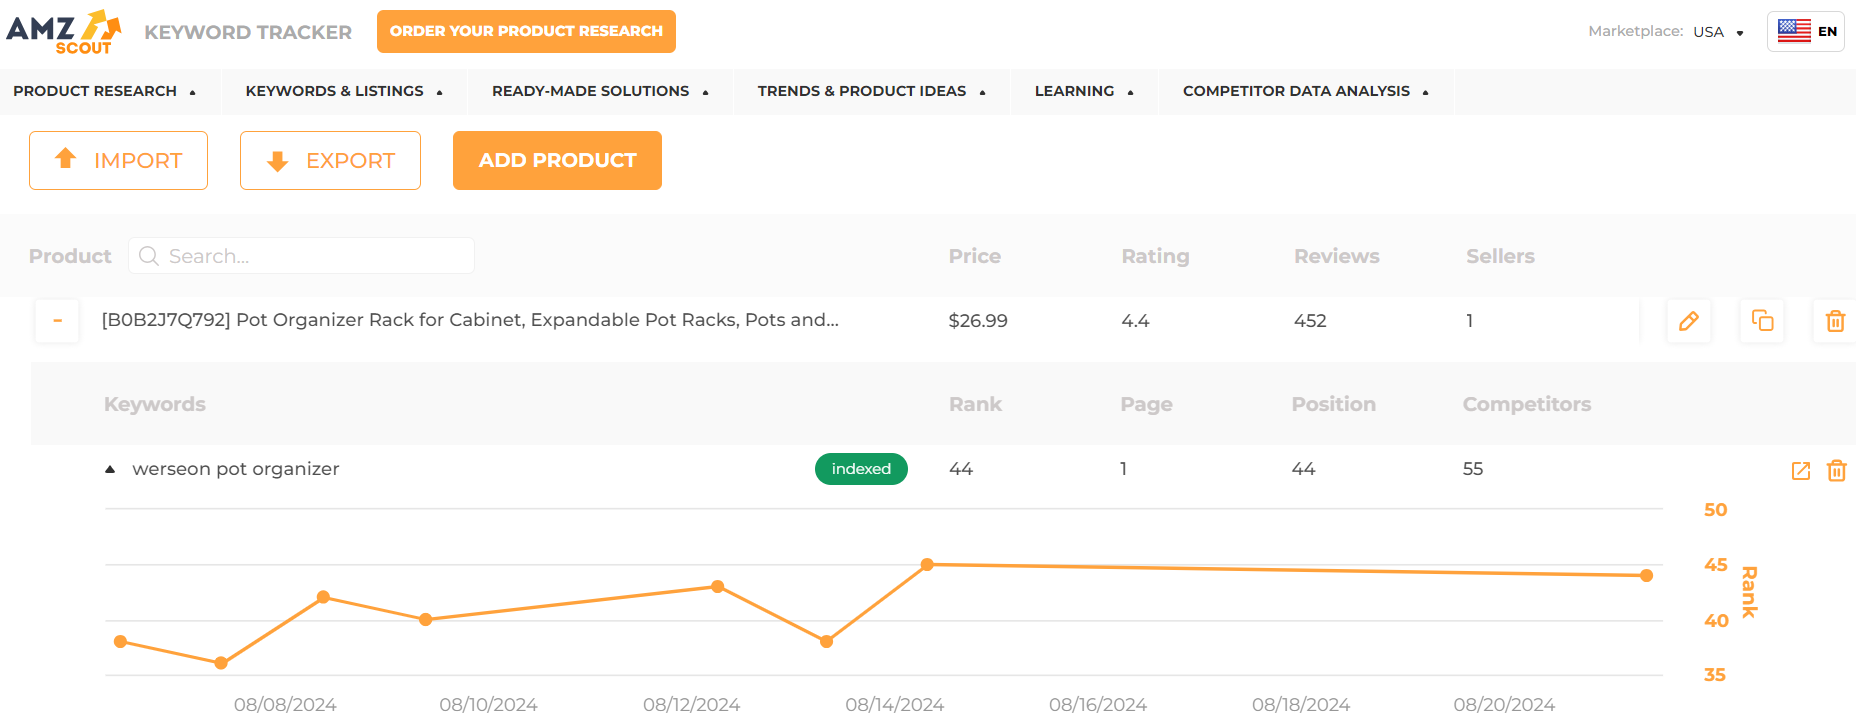Click the product Search input field
Image resolution: width=1856 pixels, height=728 pixels.
tap(301, 256)
